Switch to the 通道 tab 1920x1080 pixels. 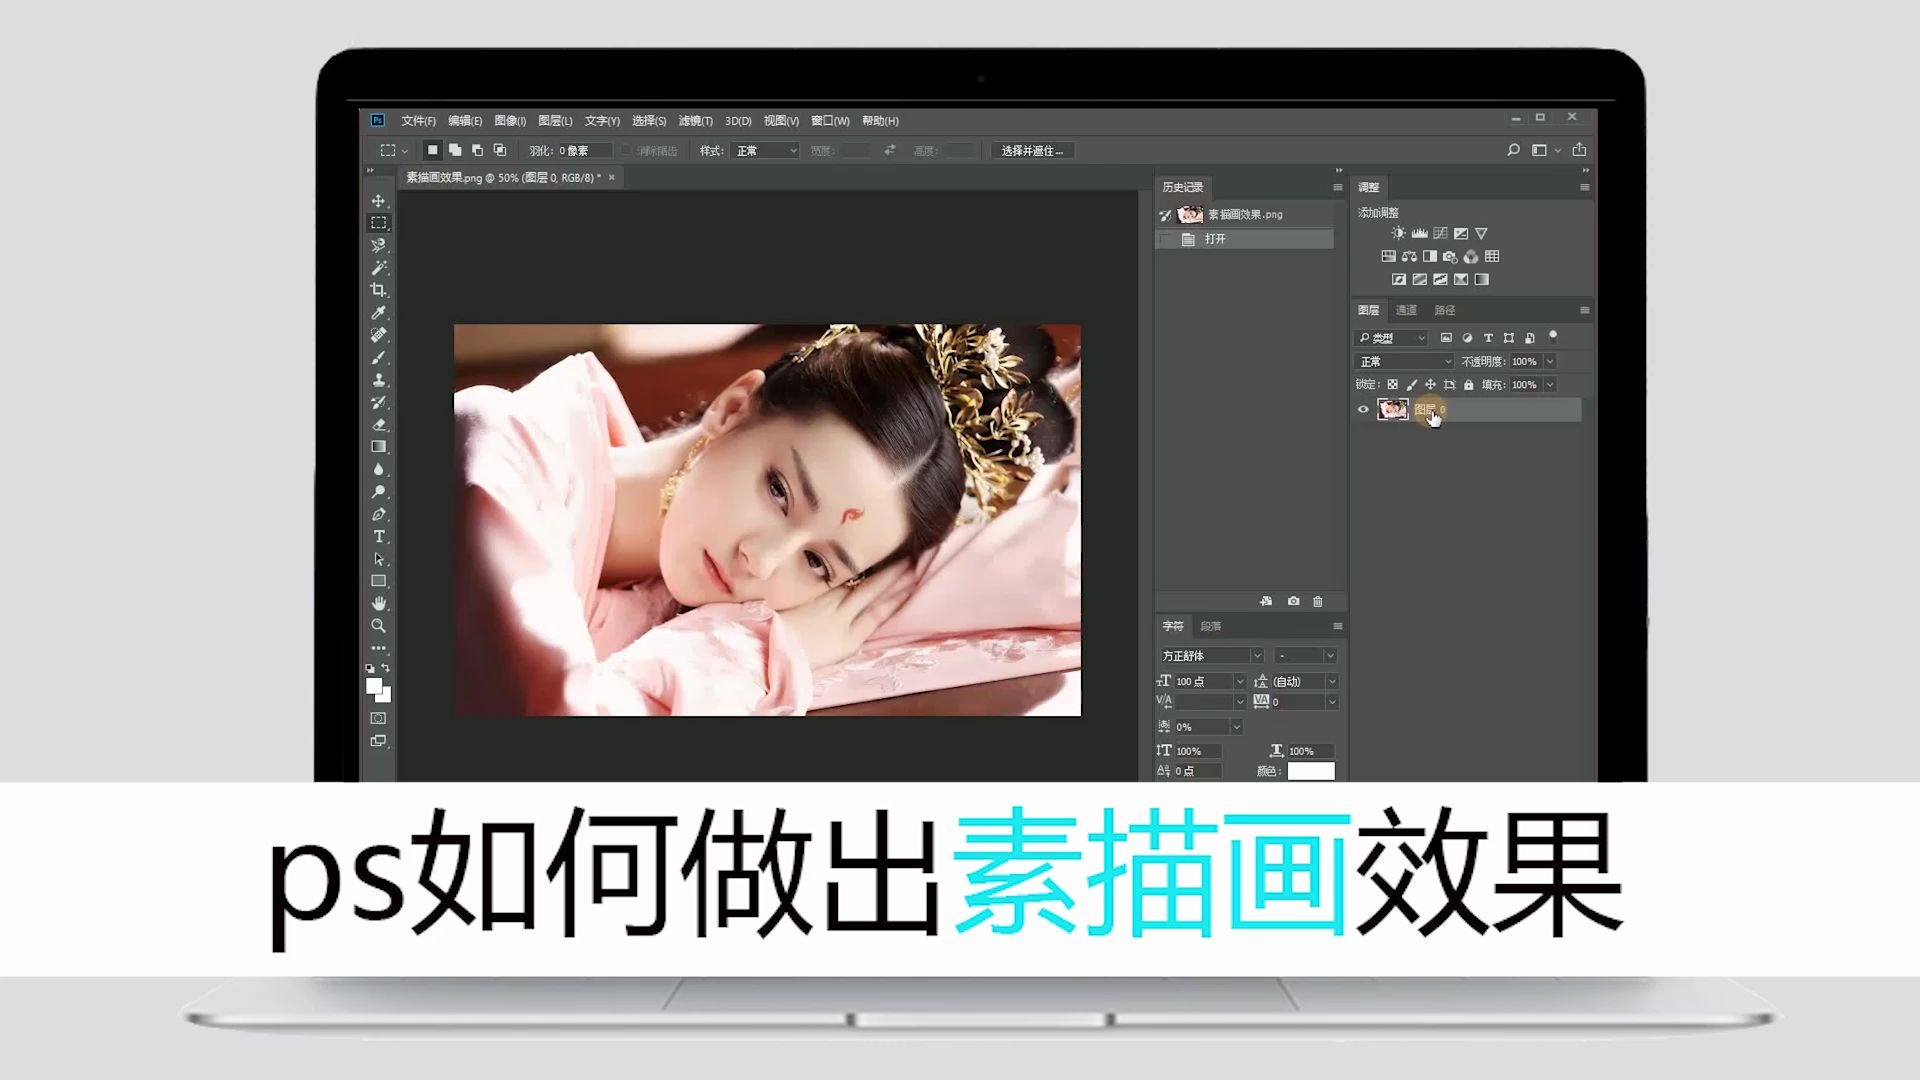1405,310
